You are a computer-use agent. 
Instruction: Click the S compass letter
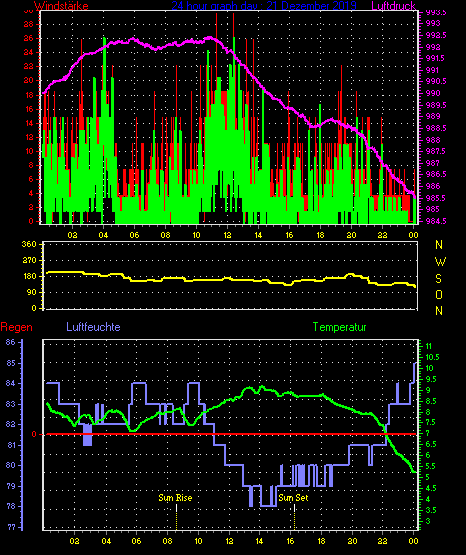[438, 279]
